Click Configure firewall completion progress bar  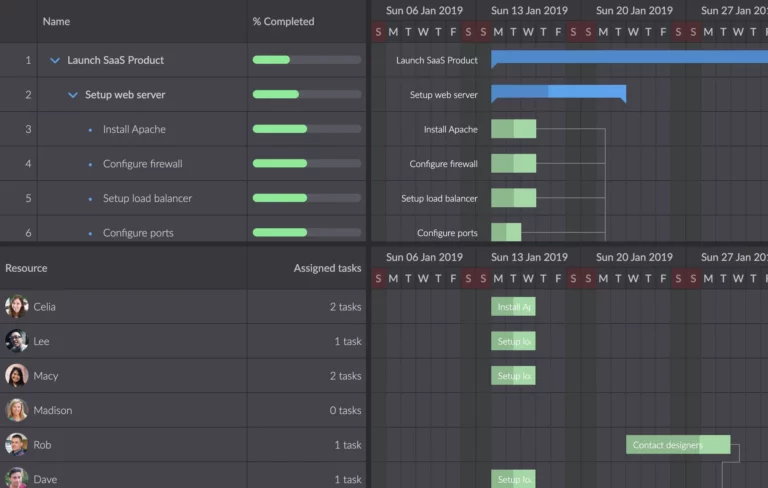(307, 163)
